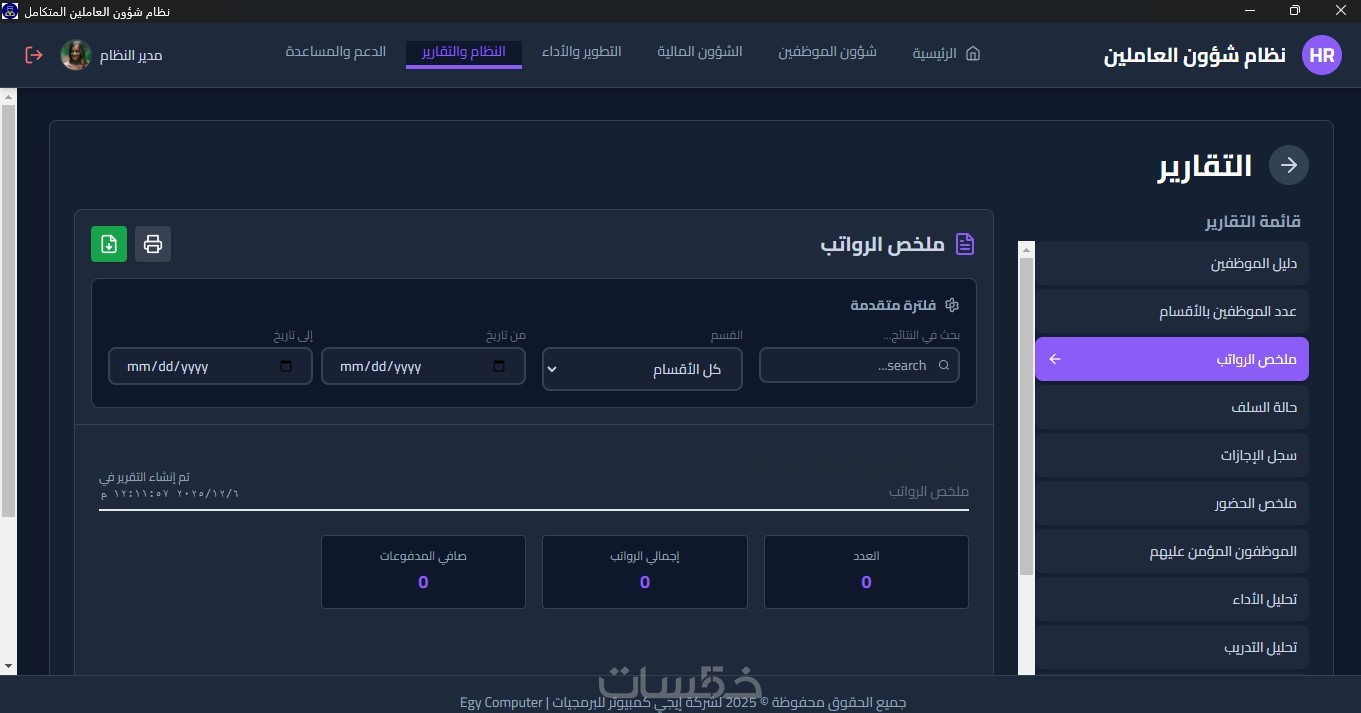Open the الشؤون المالية menu
Viewport: 1361px width, 713px height.
(700, 52)
